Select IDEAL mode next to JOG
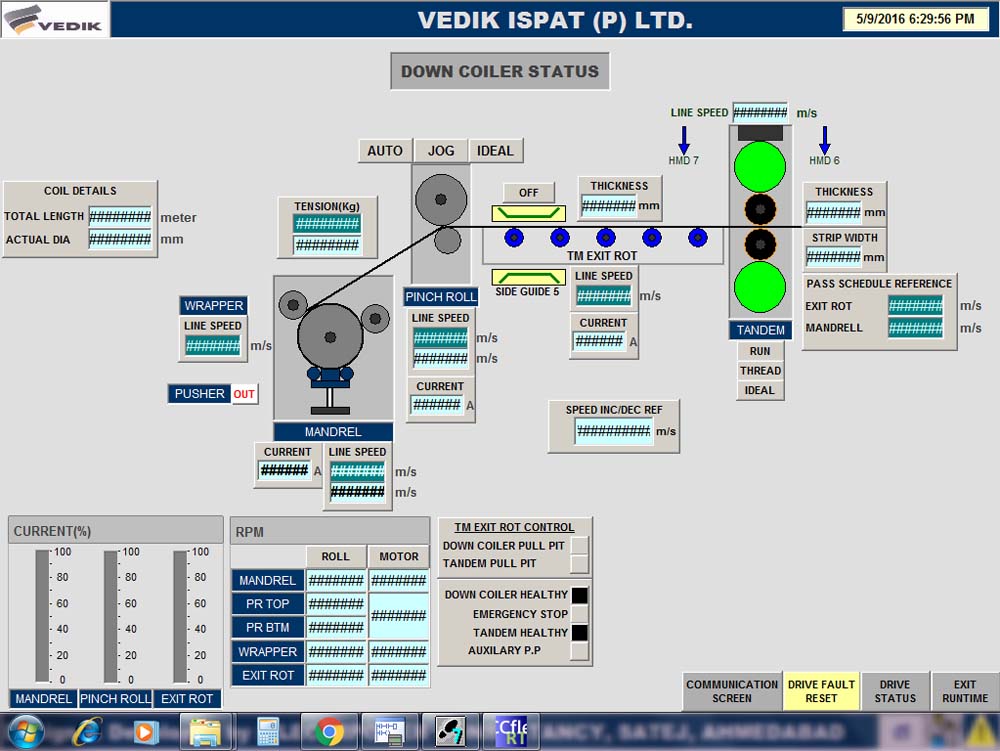Screen dimensions: 1000x751 coord(496,151)
